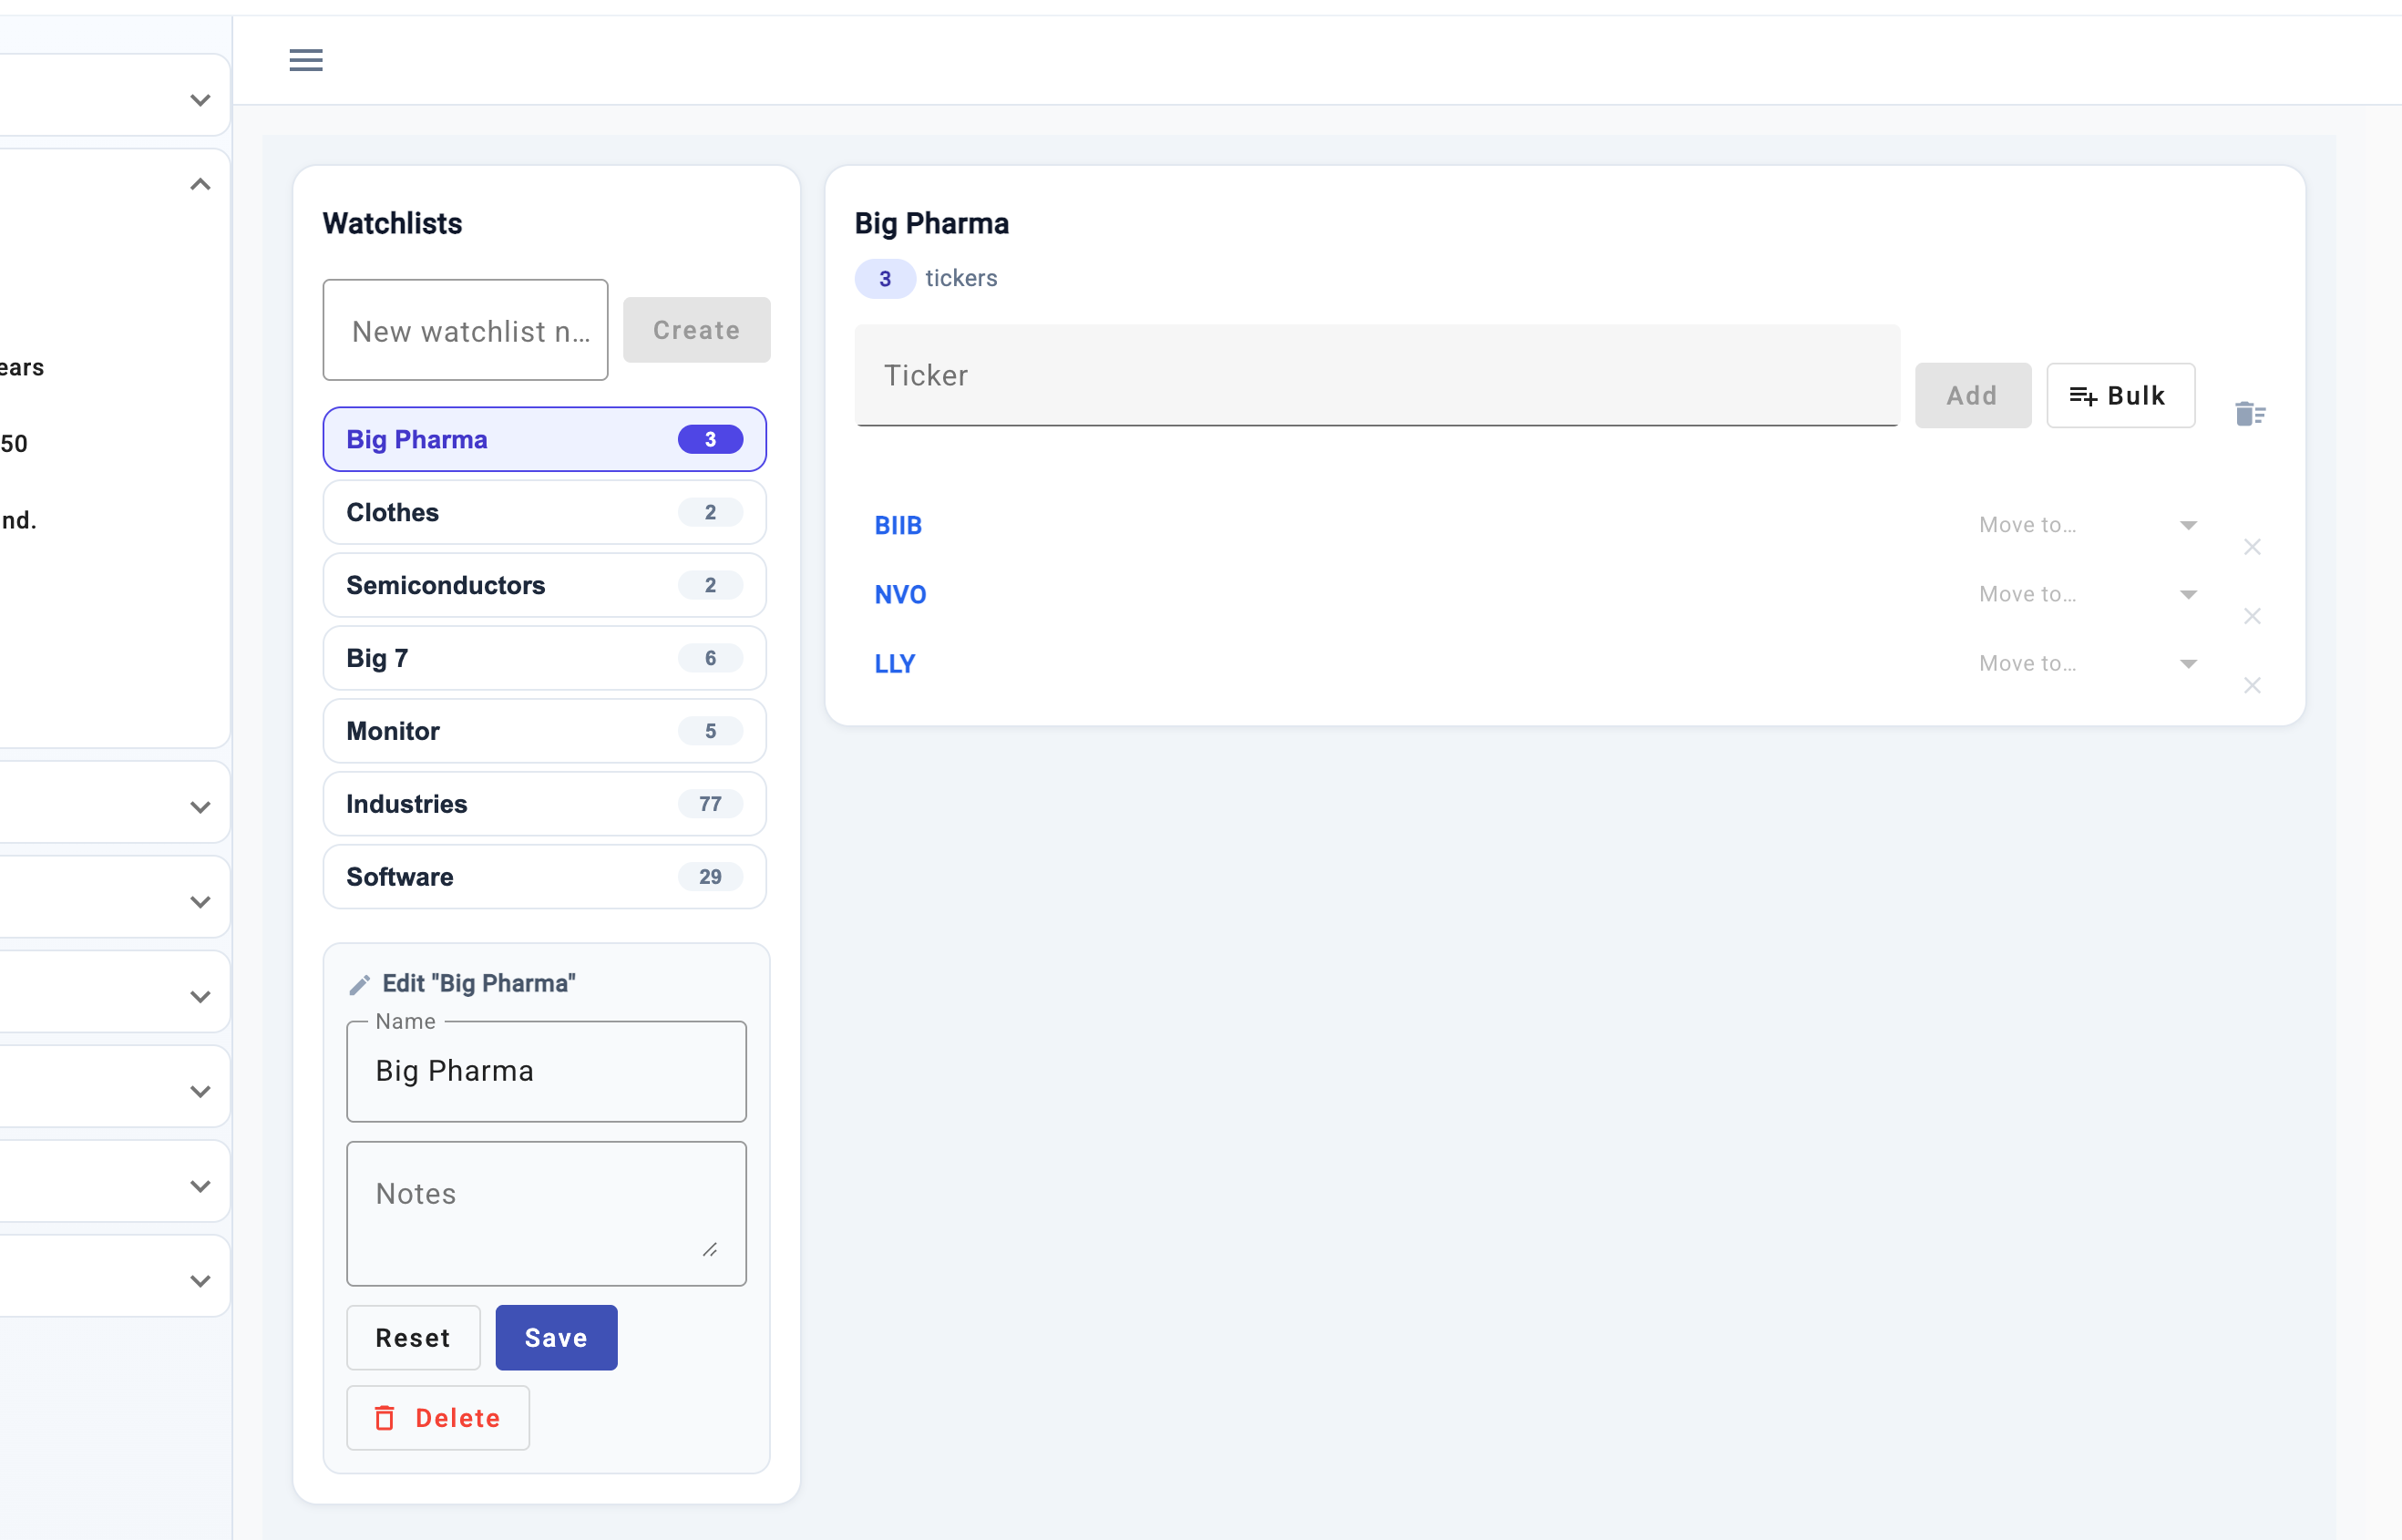Save the watchlist edits
Image resolution: width=2402 pixels, height=1540 pixels.
[556, 1338]
